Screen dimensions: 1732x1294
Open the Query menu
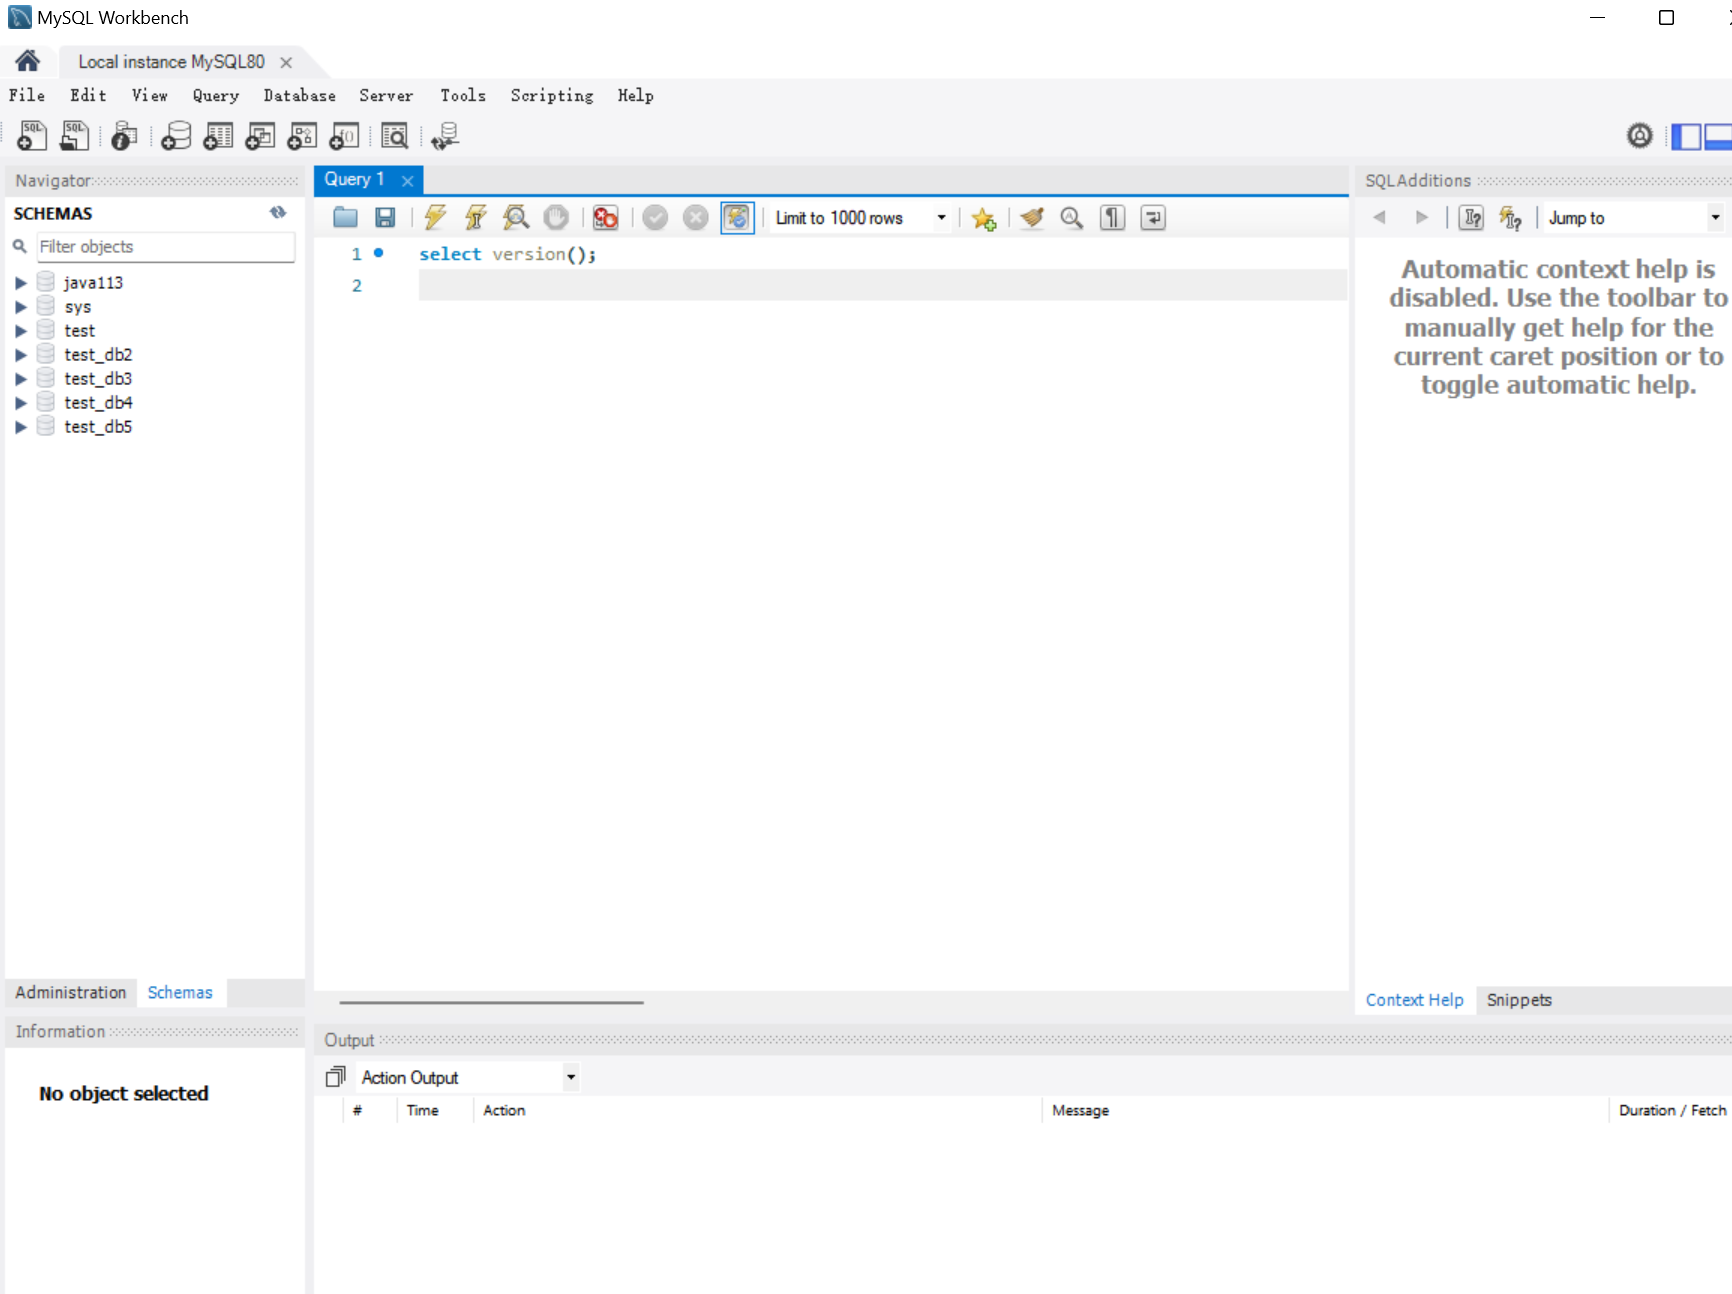tap(216, 95)
